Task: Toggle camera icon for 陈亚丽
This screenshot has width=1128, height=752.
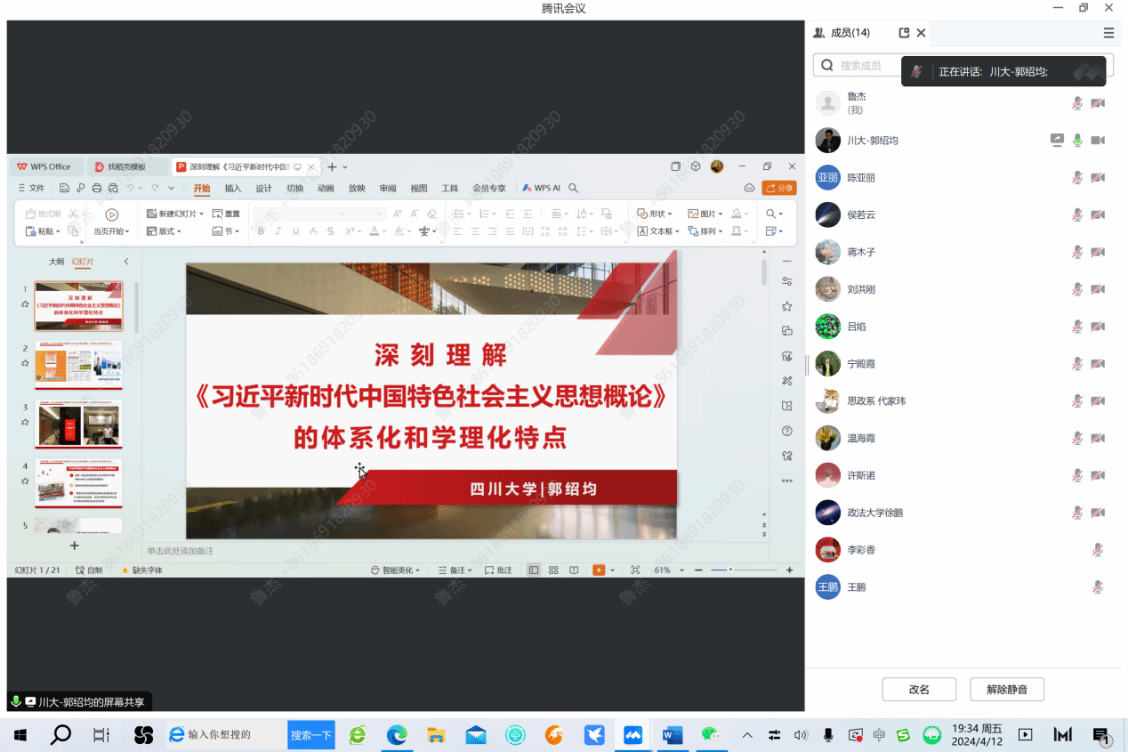Action: [x=1097, y=178]
